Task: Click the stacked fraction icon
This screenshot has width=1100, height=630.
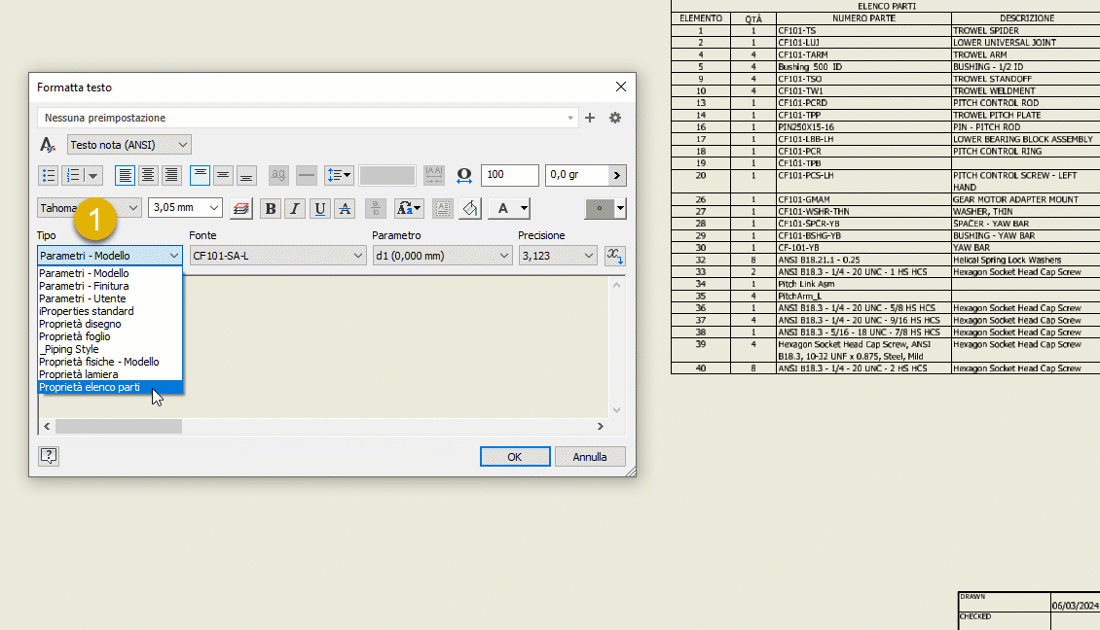Action: [x=375, y=208]
